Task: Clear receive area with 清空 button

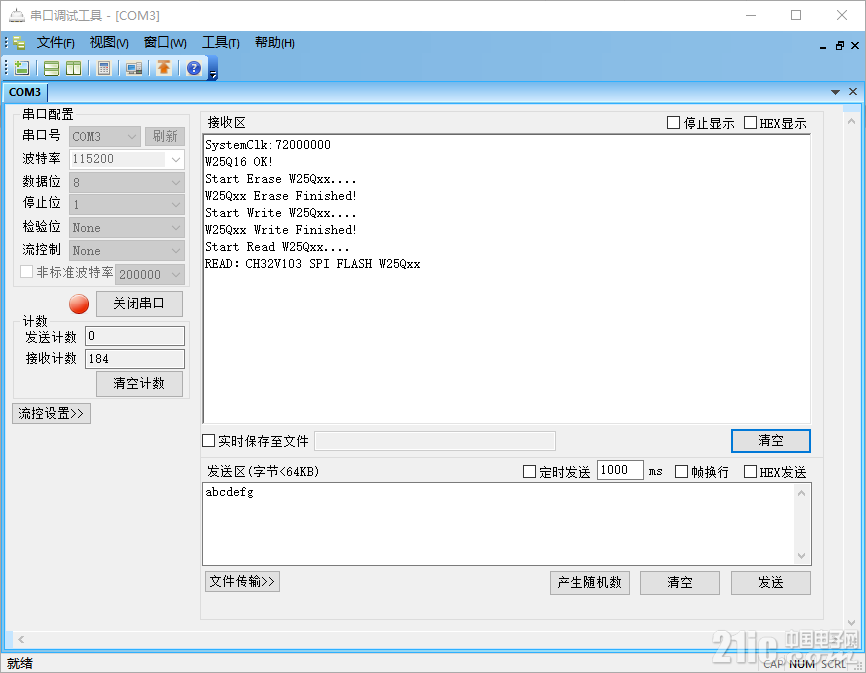Action: coord(770,441)
